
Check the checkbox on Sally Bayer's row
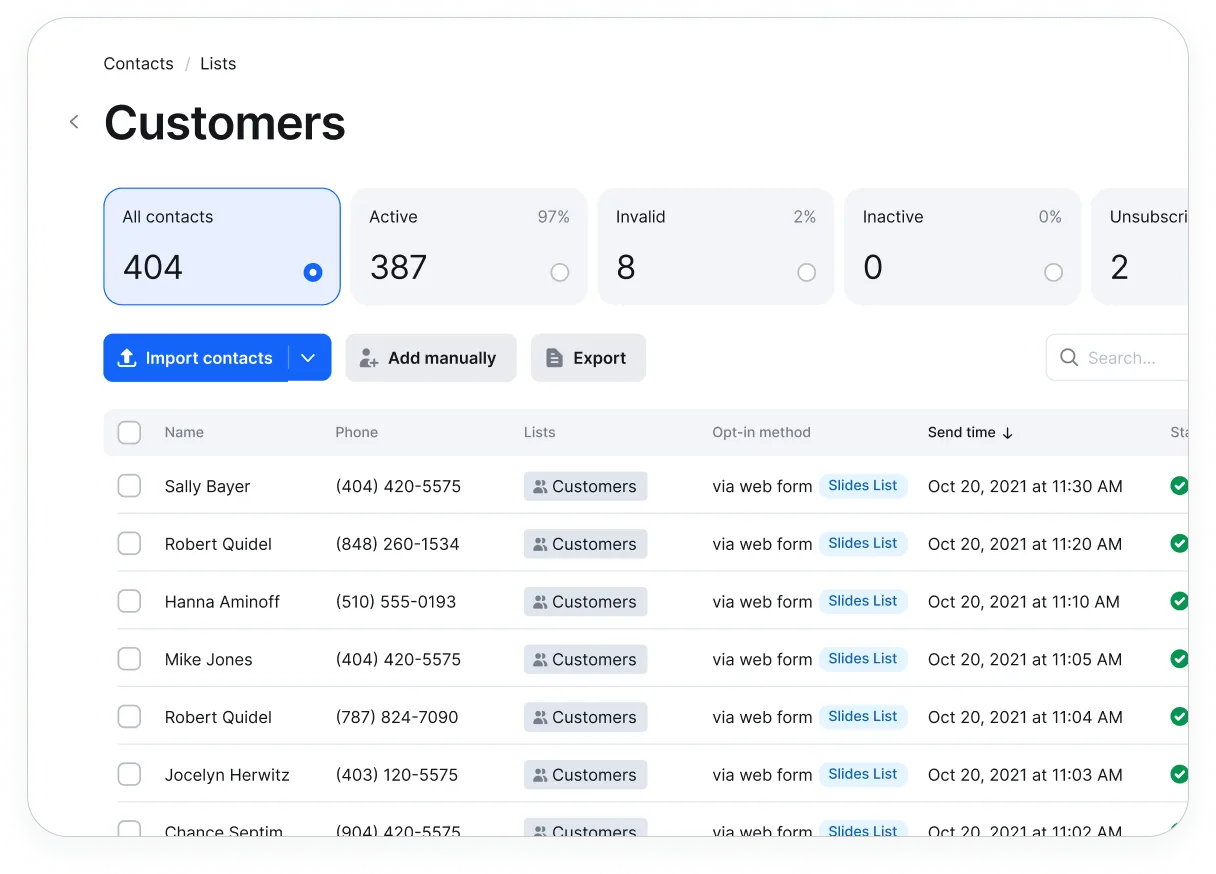tap(129, 486)
